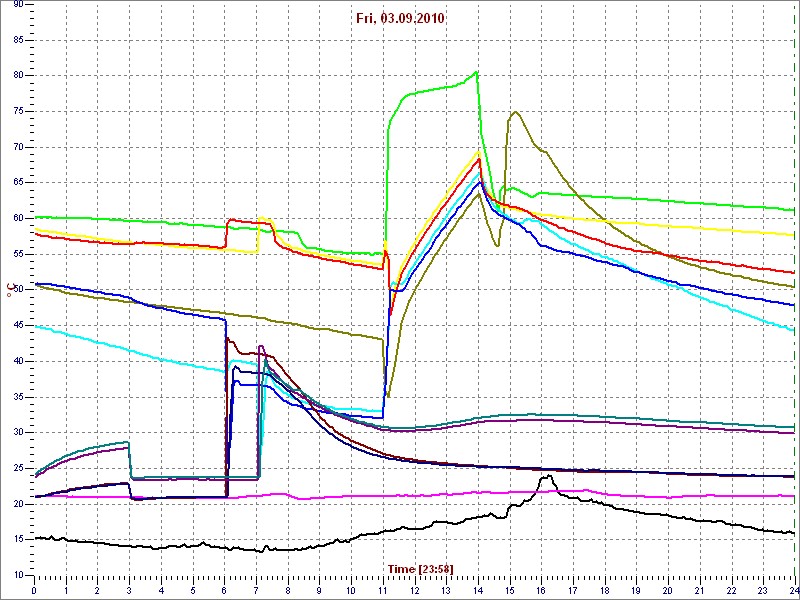Select the '20' label on the temperature axis
800x600 pixels.
17,504
